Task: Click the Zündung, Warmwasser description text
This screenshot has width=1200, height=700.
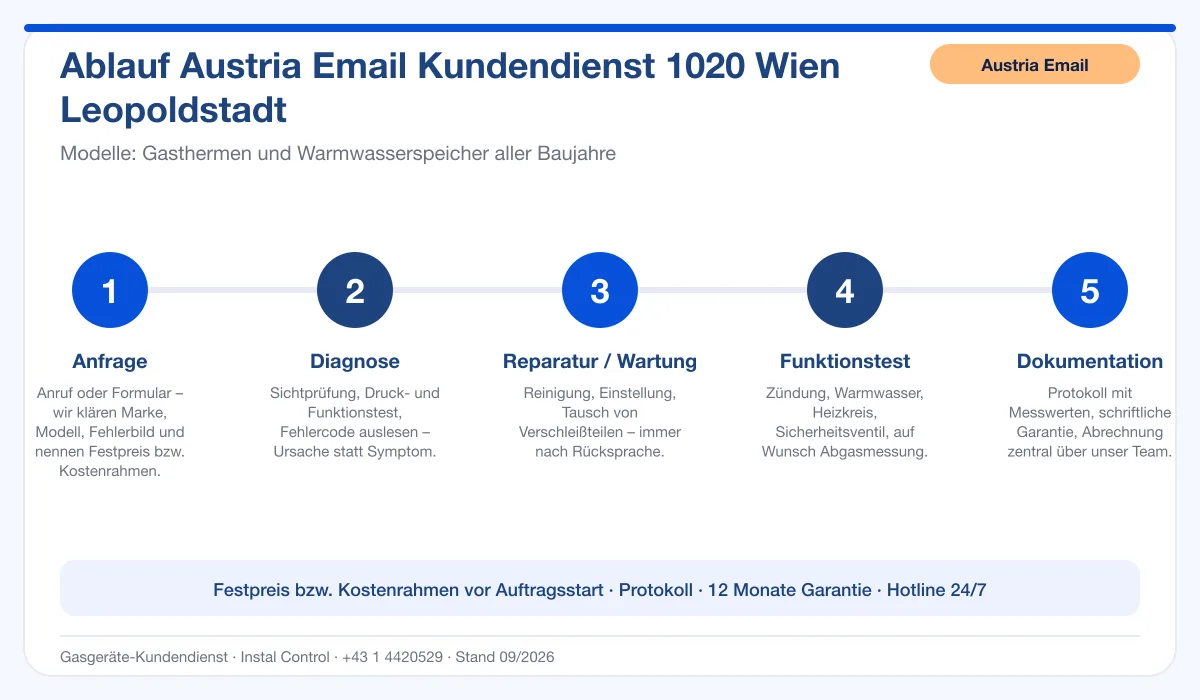Action: (845, 422)
